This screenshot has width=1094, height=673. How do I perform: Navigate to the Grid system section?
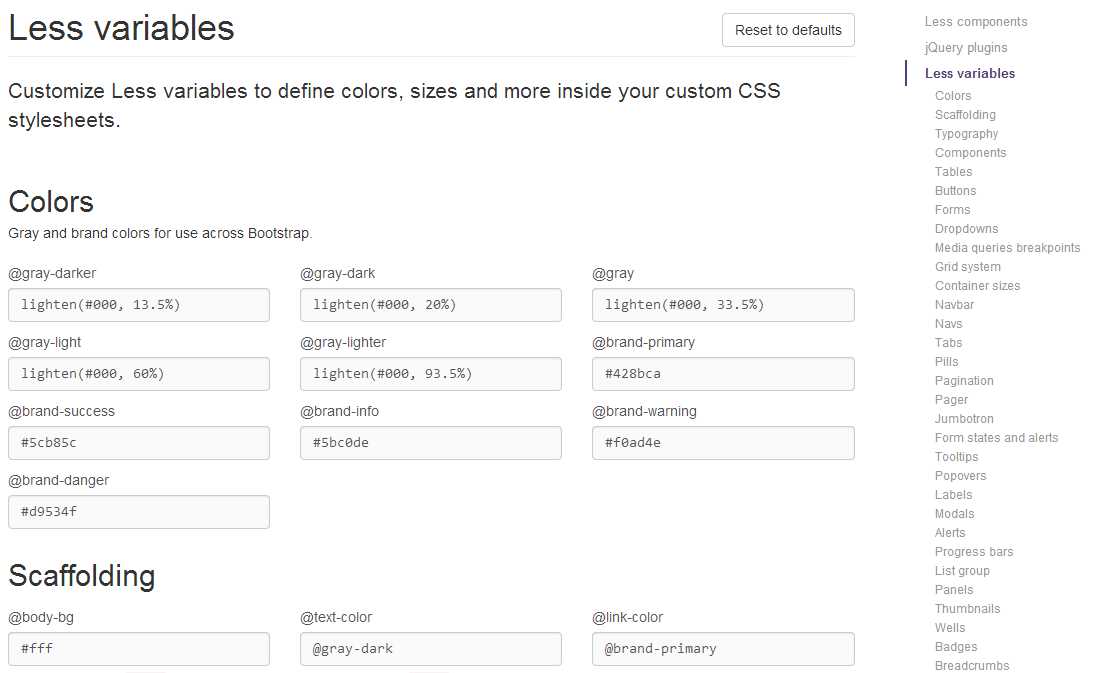[967, 266]
